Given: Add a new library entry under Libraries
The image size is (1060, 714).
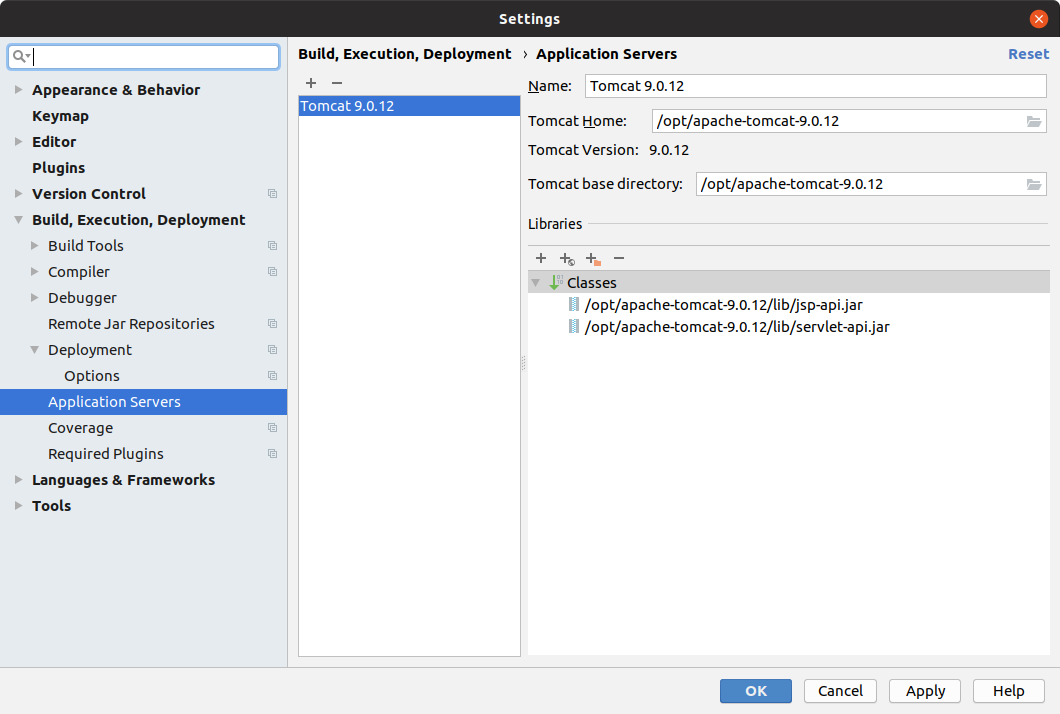Looking at the screenshot, I should click(541, 258).
